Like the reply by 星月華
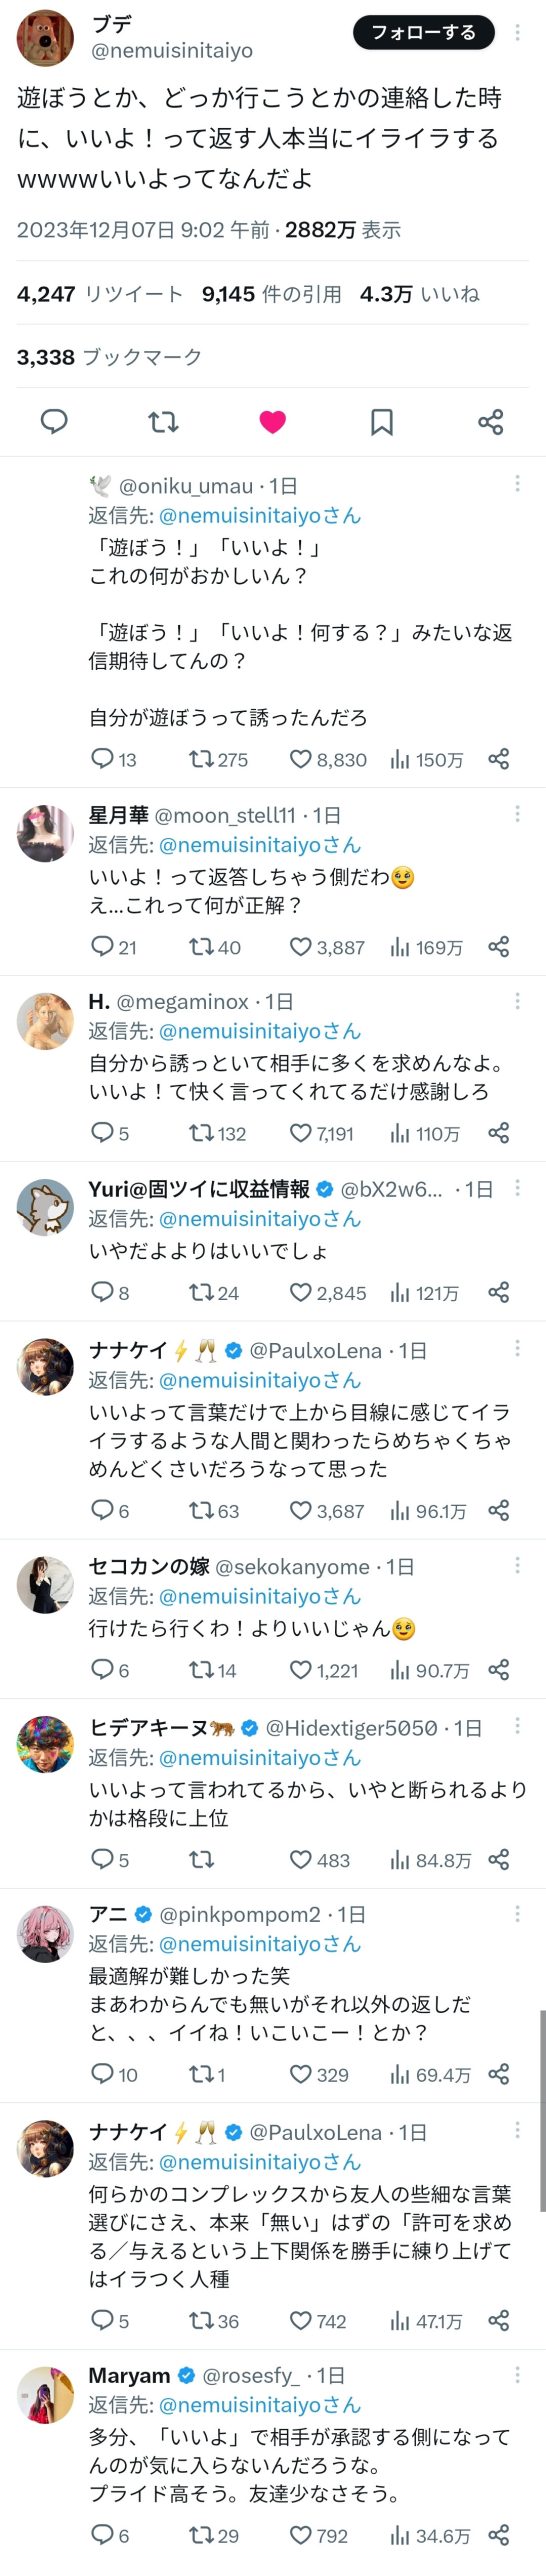The width and height of the screenshot is (546, 2560). pos(301,946)
